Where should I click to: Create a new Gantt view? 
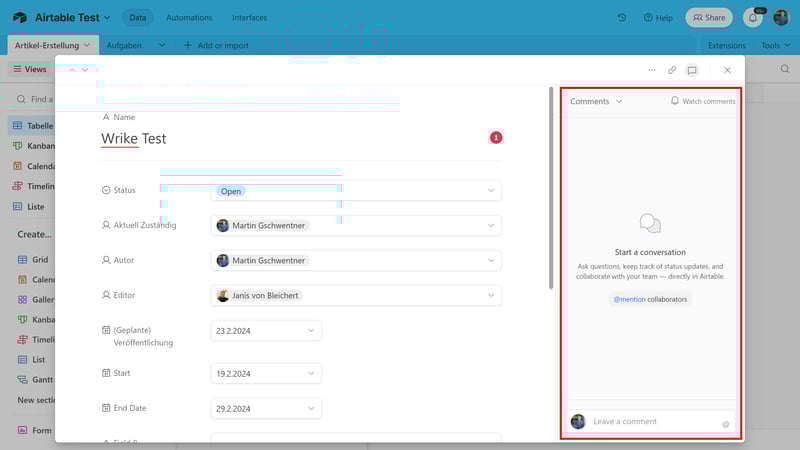click(x=35, y=380)
